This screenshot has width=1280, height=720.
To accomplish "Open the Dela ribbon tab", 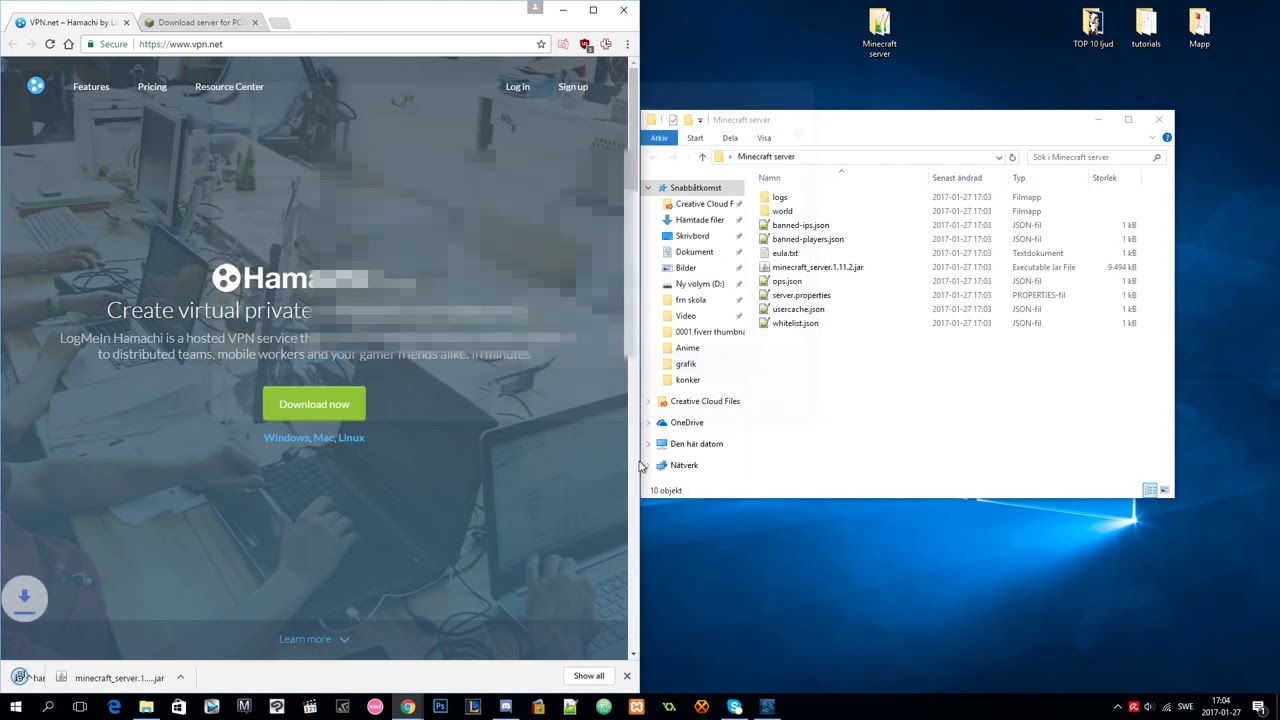I will [730, 138].
